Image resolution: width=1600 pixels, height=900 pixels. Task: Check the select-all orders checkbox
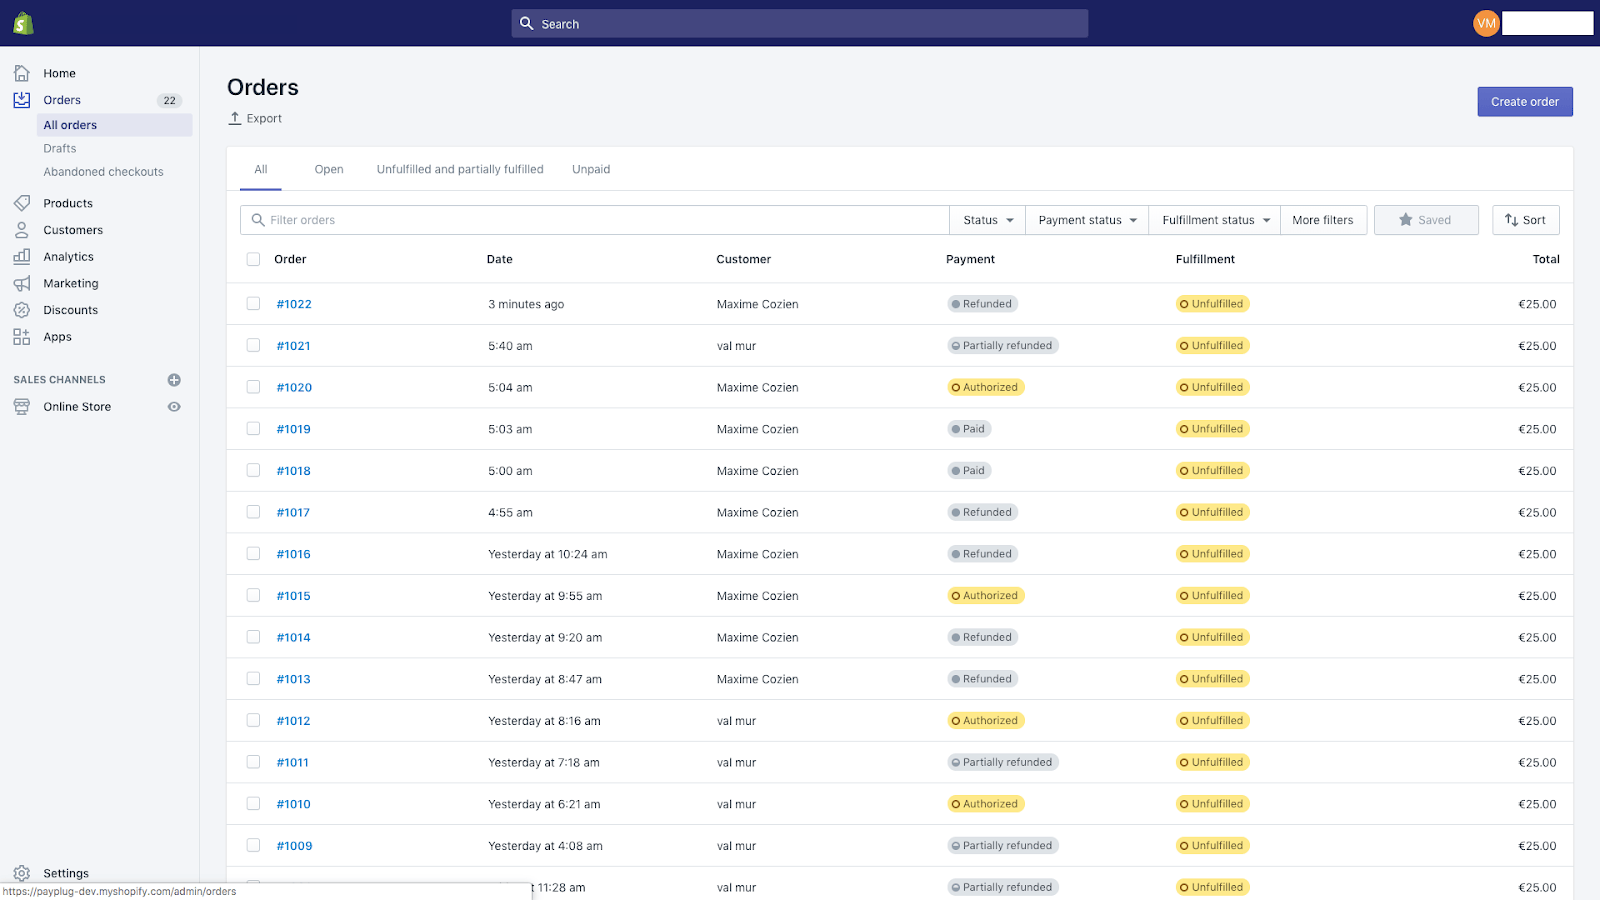point(253,258)
